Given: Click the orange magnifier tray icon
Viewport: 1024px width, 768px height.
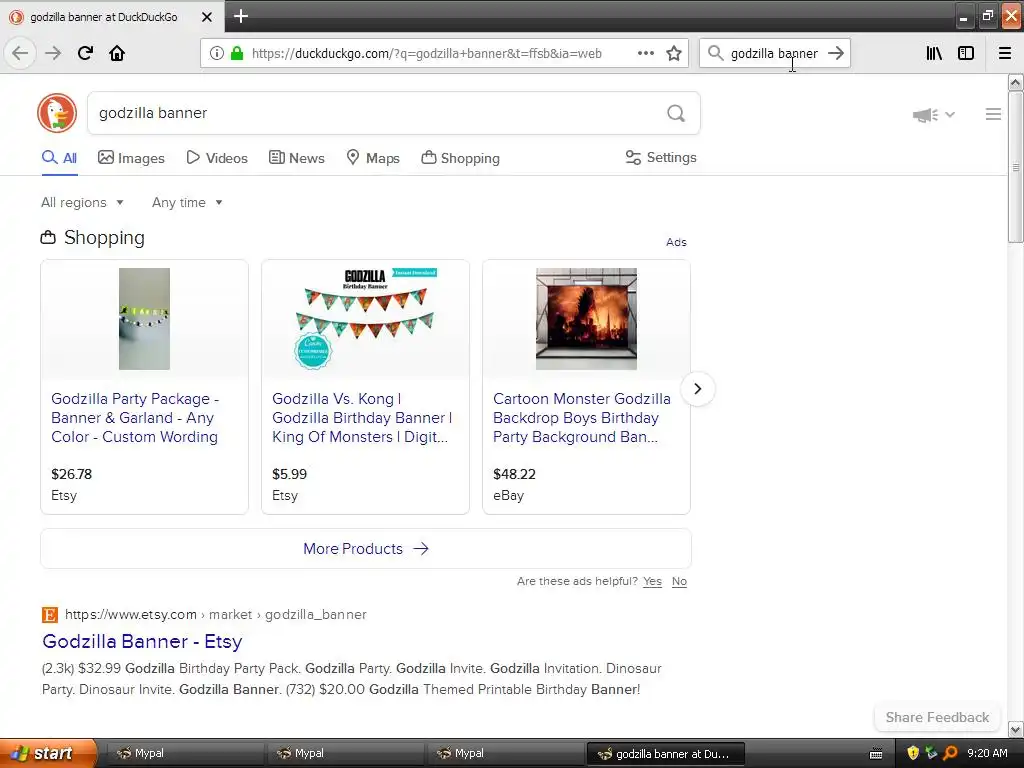Looking at the screenshot, I should tap(951, 753).
